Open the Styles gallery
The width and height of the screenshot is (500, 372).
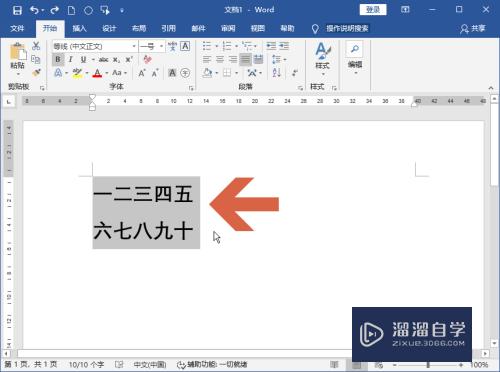(x=322, y=59)
